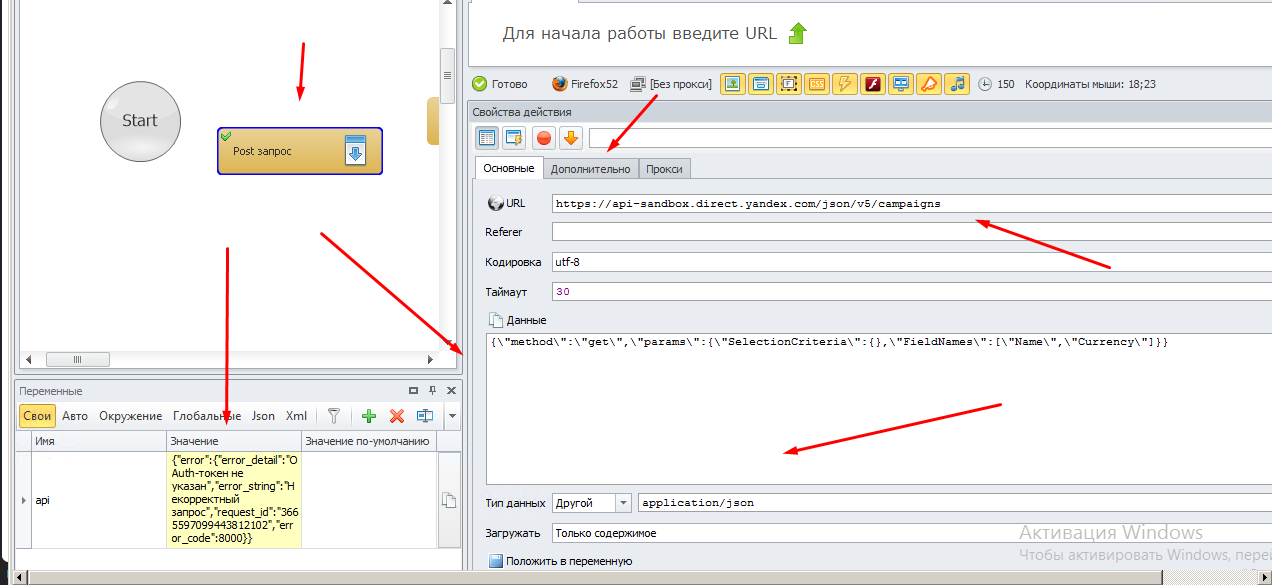The height and width of the screenshot is (585, 1272).
Task: Click copy icon beside api variable row
Action: coord(449,499)
